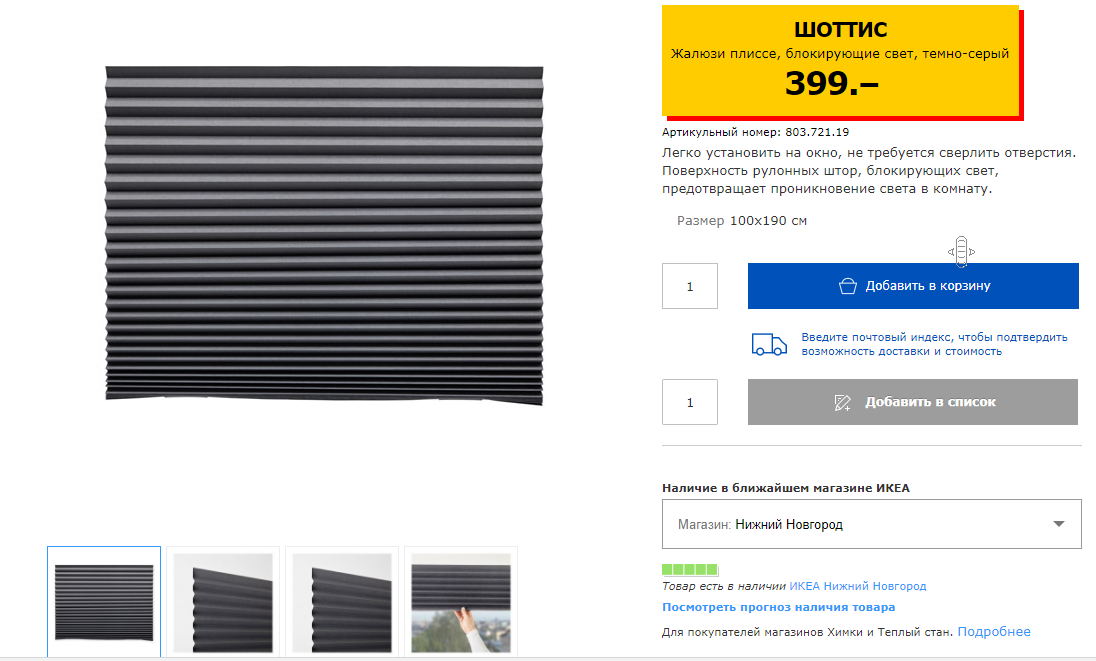Select the third thumbnail of the blinds
Viewport: 1096px width, 661px height.
(x=342, y=602)
